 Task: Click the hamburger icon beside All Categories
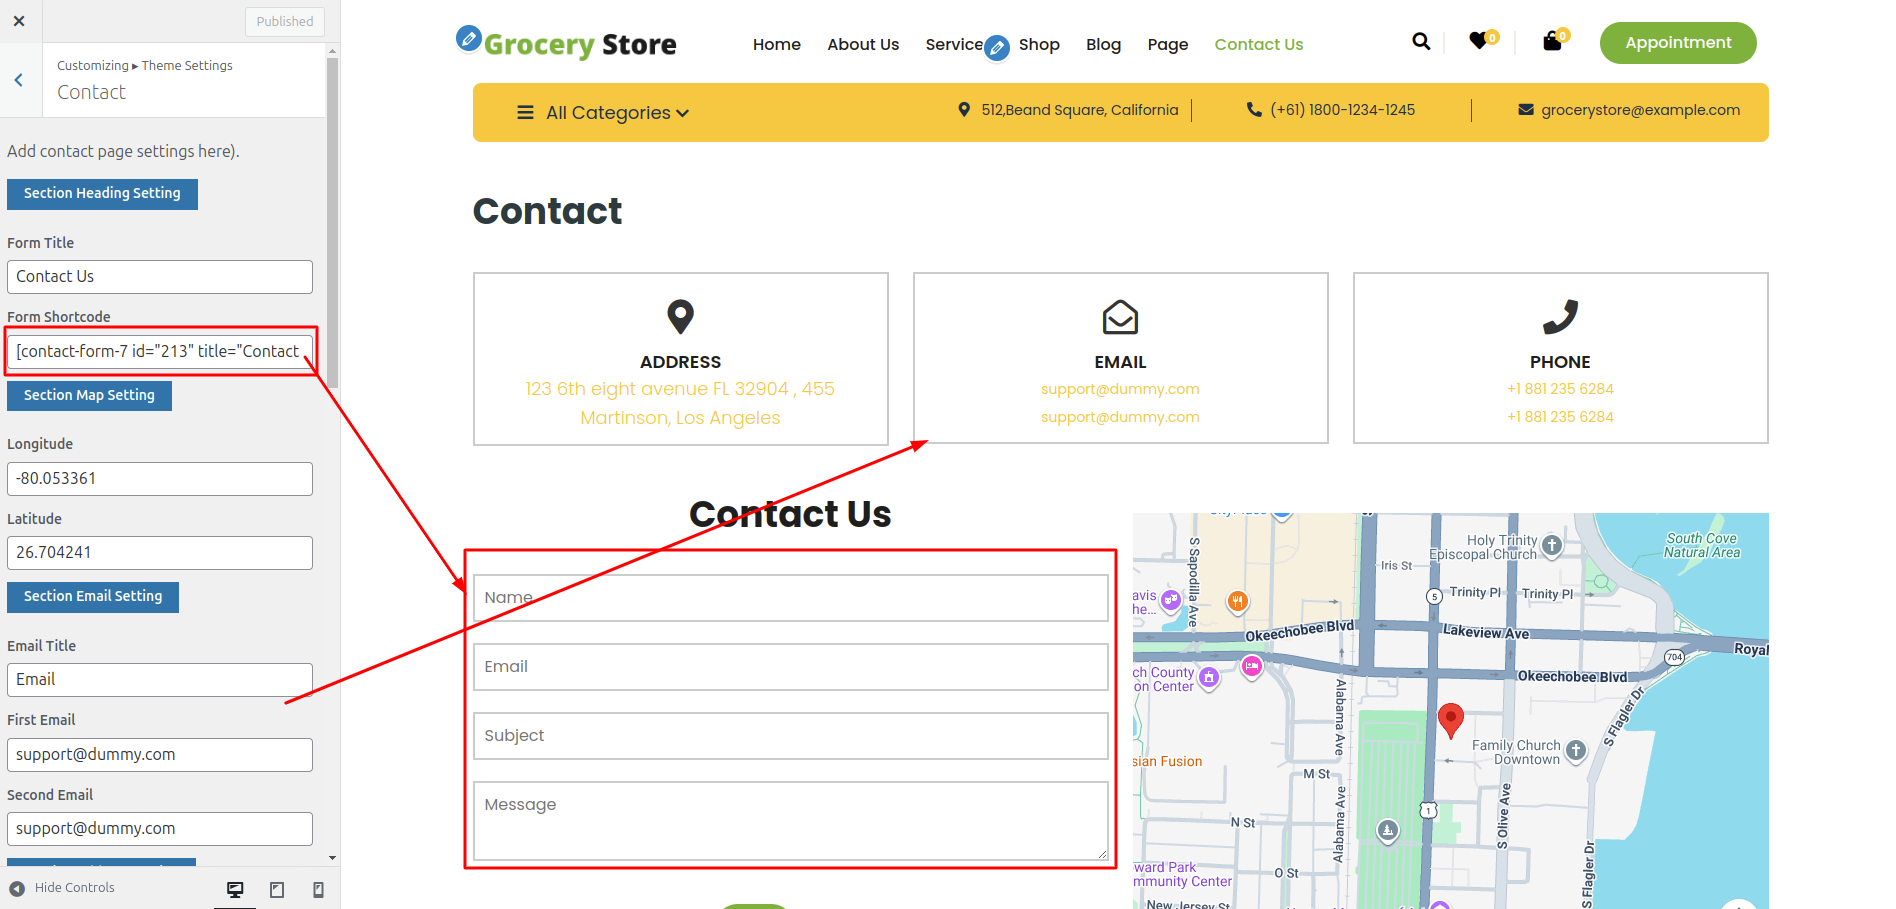coord(525,113)
